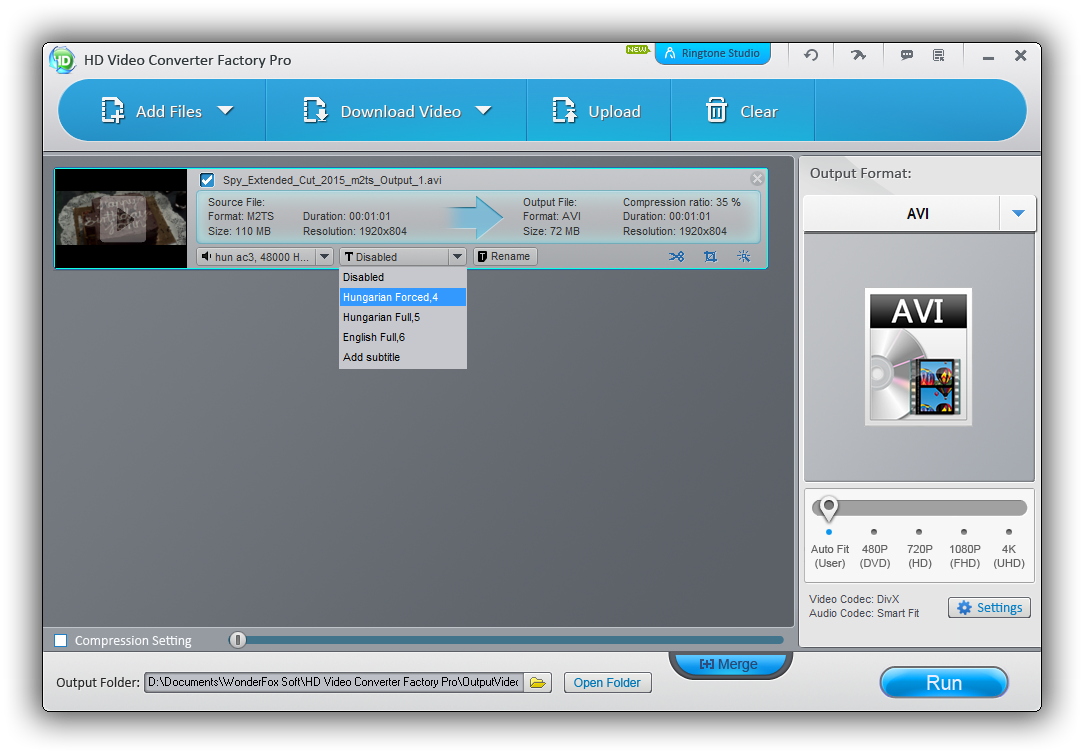Open the Ringtone Studio tab

coord(712,54)
